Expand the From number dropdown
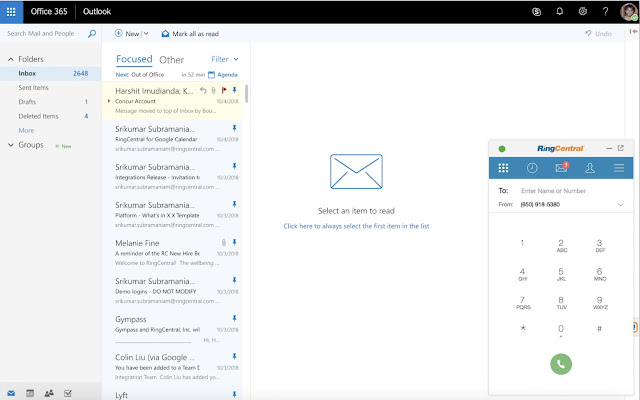The image size is (640, 400). [620, 204]
